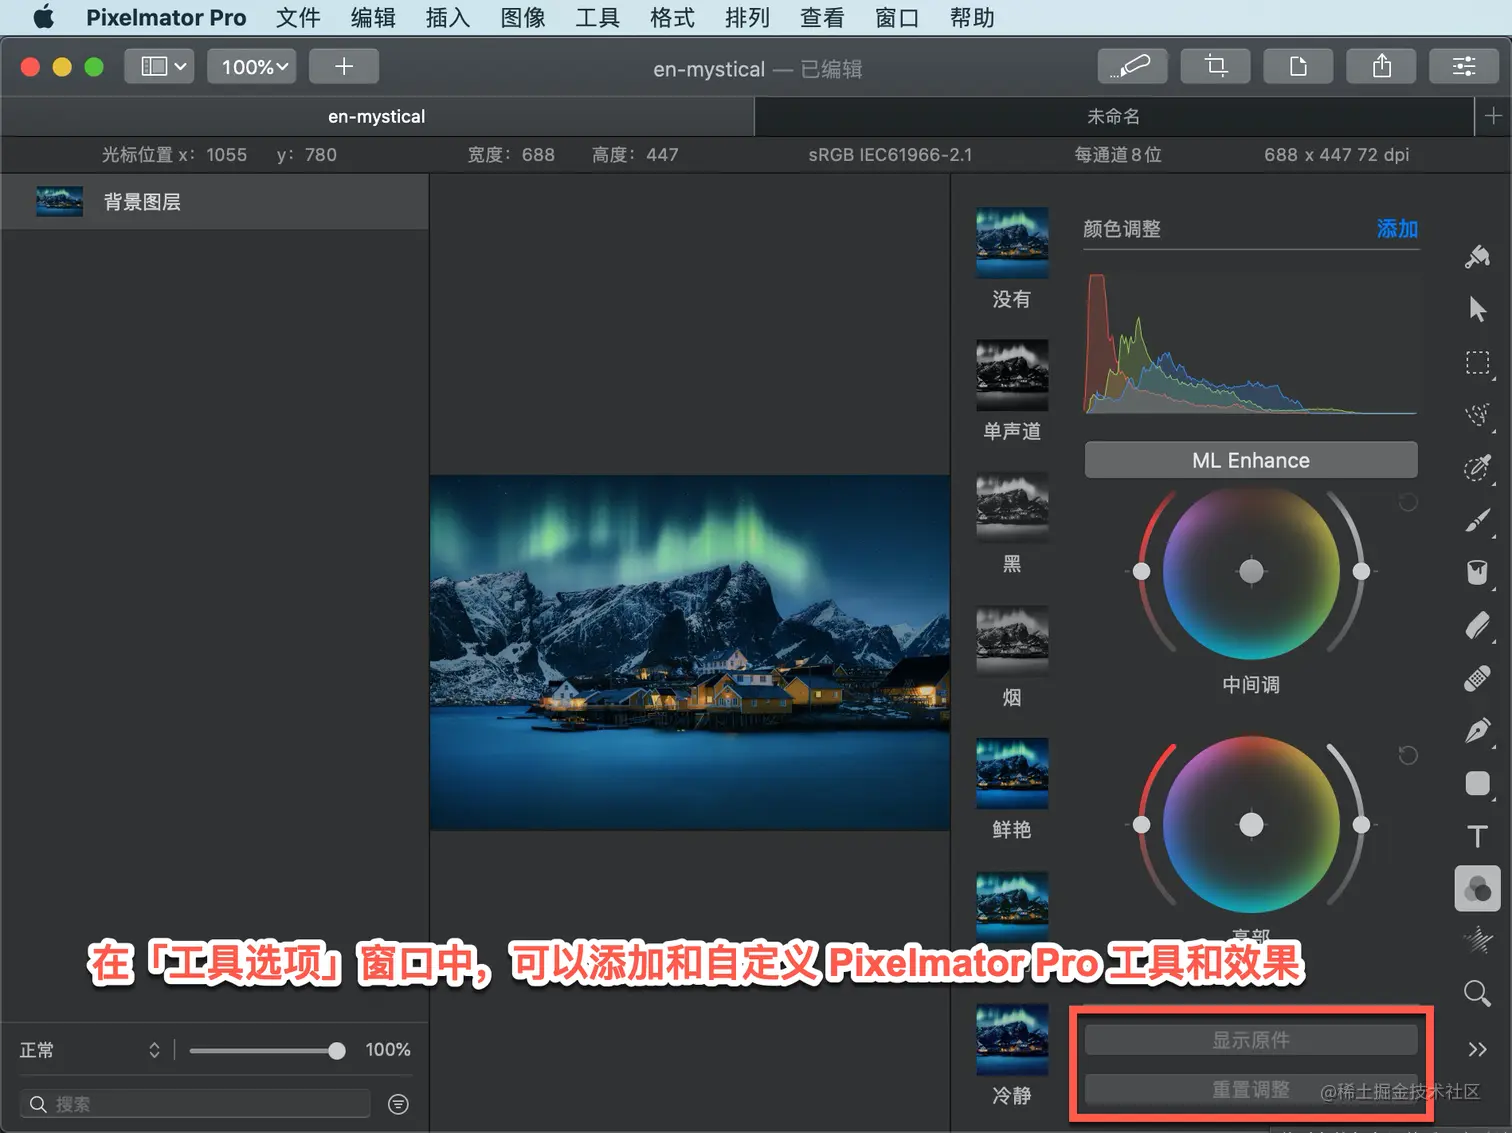
Task: Select the Type text tool
Action: coord(1477,836)
